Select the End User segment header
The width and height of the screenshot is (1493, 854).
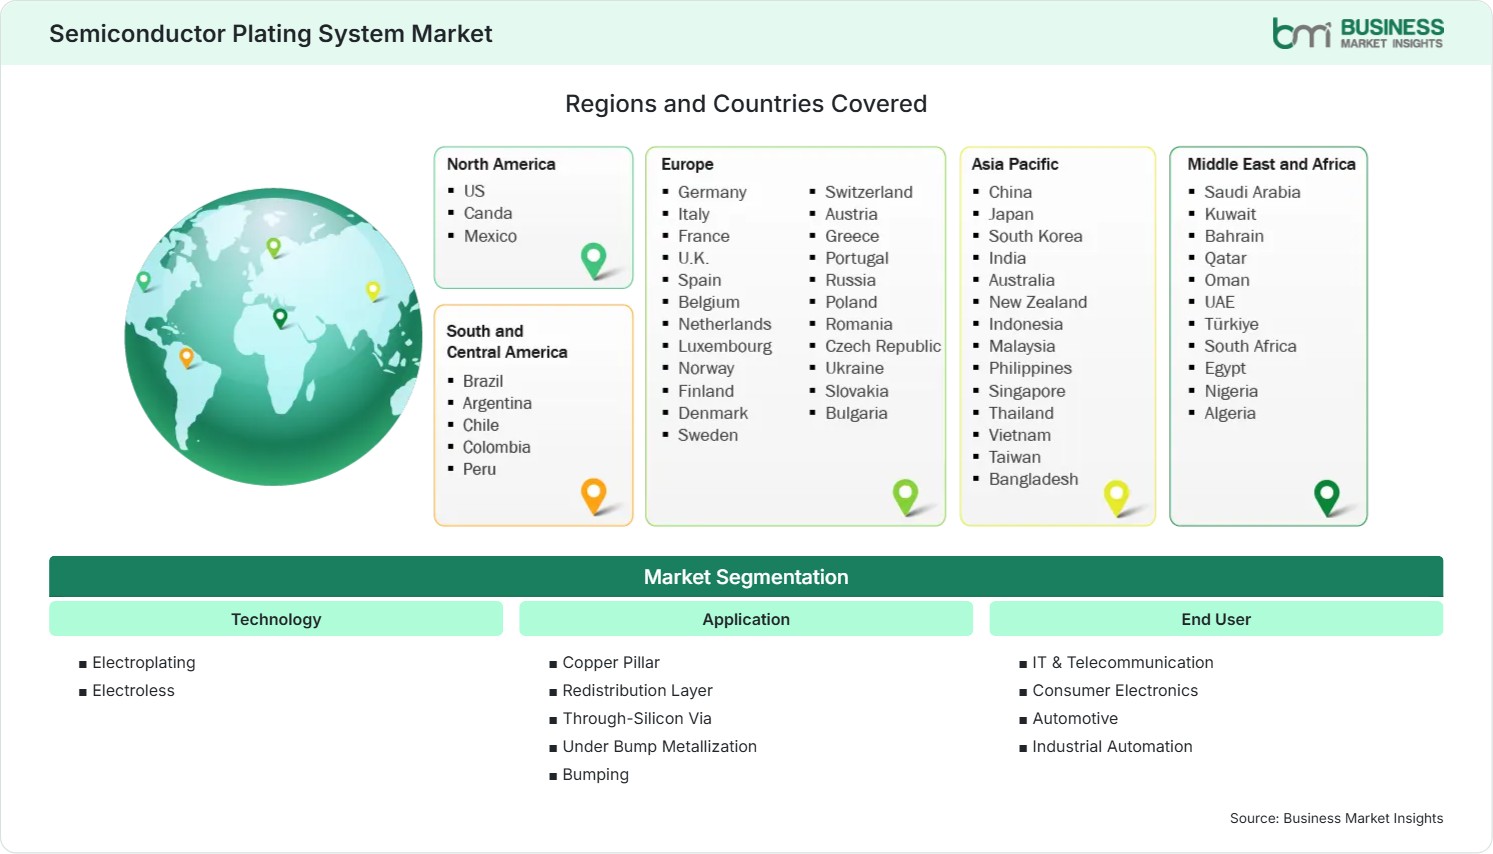[x=1216, y=619]
